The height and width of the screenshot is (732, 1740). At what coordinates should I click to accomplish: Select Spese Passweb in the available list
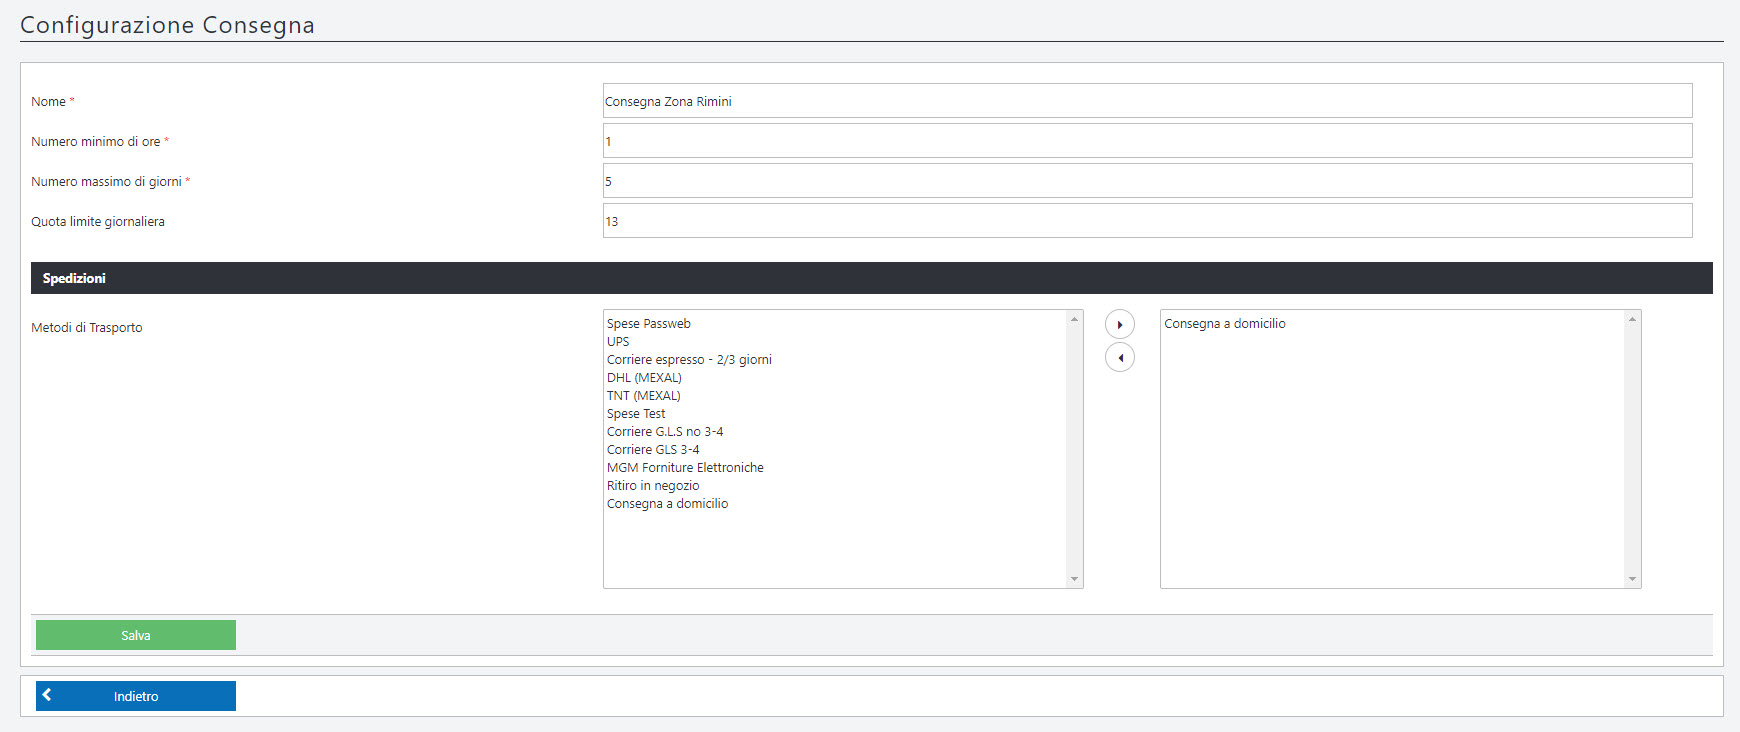649,324
